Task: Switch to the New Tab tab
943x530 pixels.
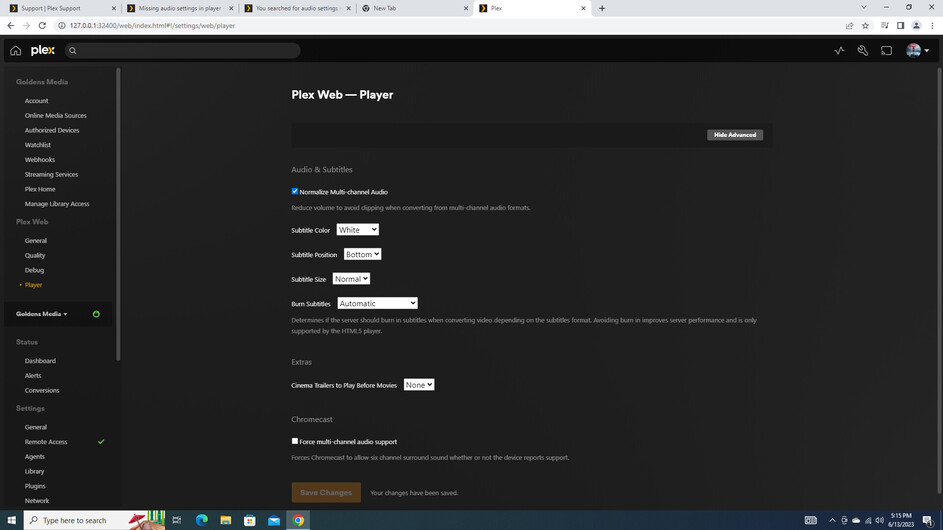Action: coord(415,8)
